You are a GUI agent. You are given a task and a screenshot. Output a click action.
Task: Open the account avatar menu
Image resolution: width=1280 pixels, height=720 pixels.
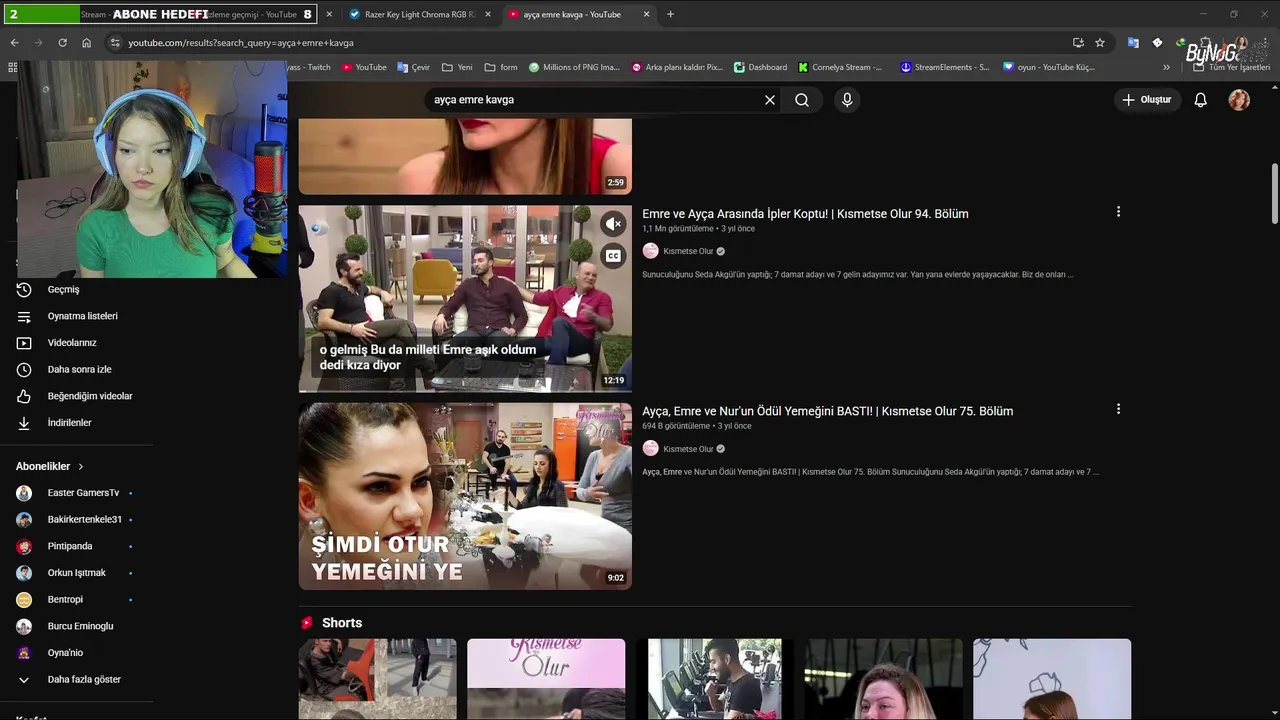point(1239,100)
